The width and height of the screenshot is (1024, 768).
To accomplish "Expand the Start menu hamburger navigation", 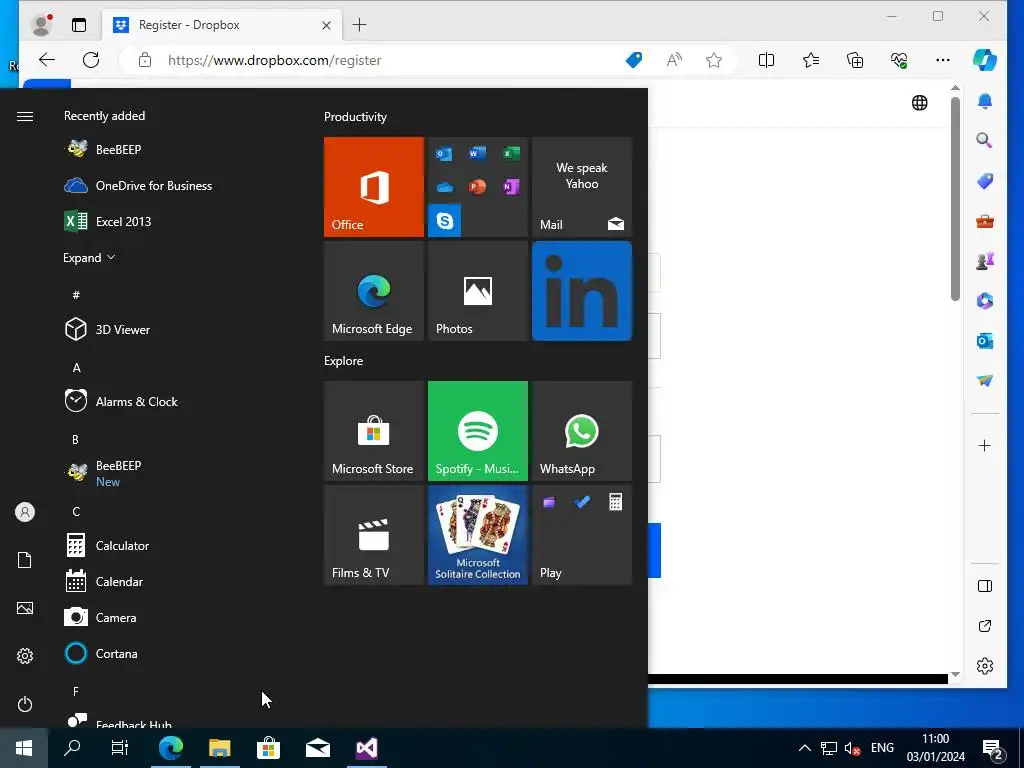I will [25, 116].
